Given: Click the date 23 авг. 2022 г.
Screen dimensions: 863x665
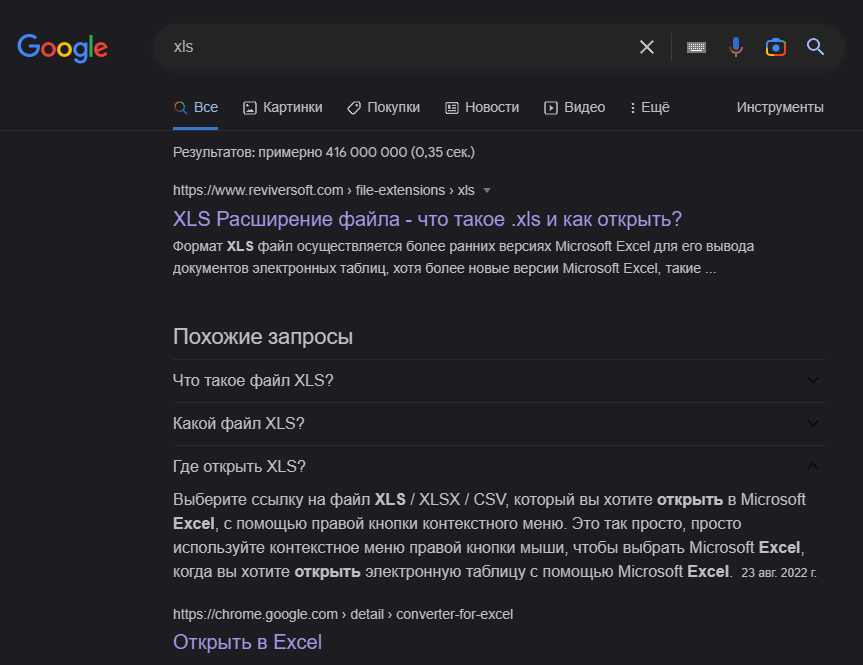Looking at the screenshot, I should pyautogui.click(x=779, y=573).
